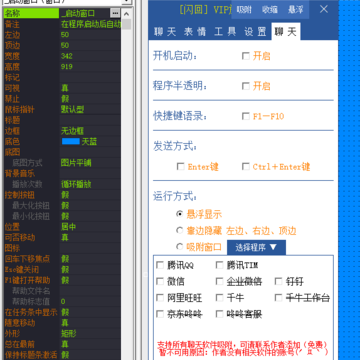The height and width of the screenshot is (360, 360).
Task: Select the 图标 property row
Action: point(62,248)
